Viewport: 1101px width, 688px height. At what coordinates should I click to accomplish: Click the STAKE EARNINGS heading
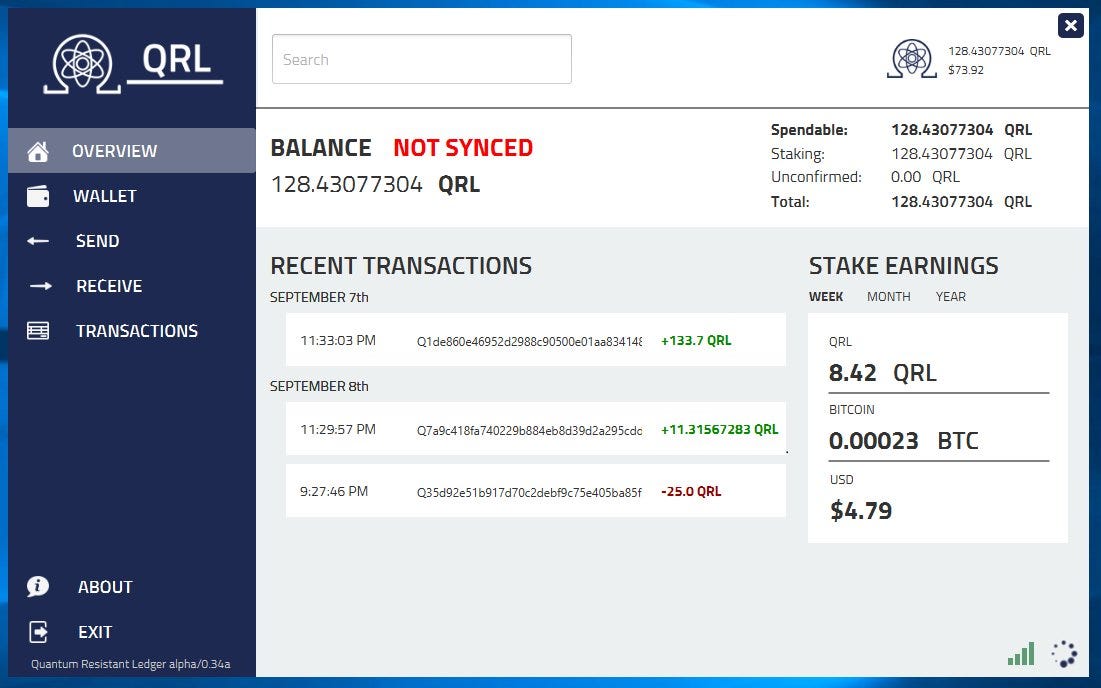(x=903, y=265)
